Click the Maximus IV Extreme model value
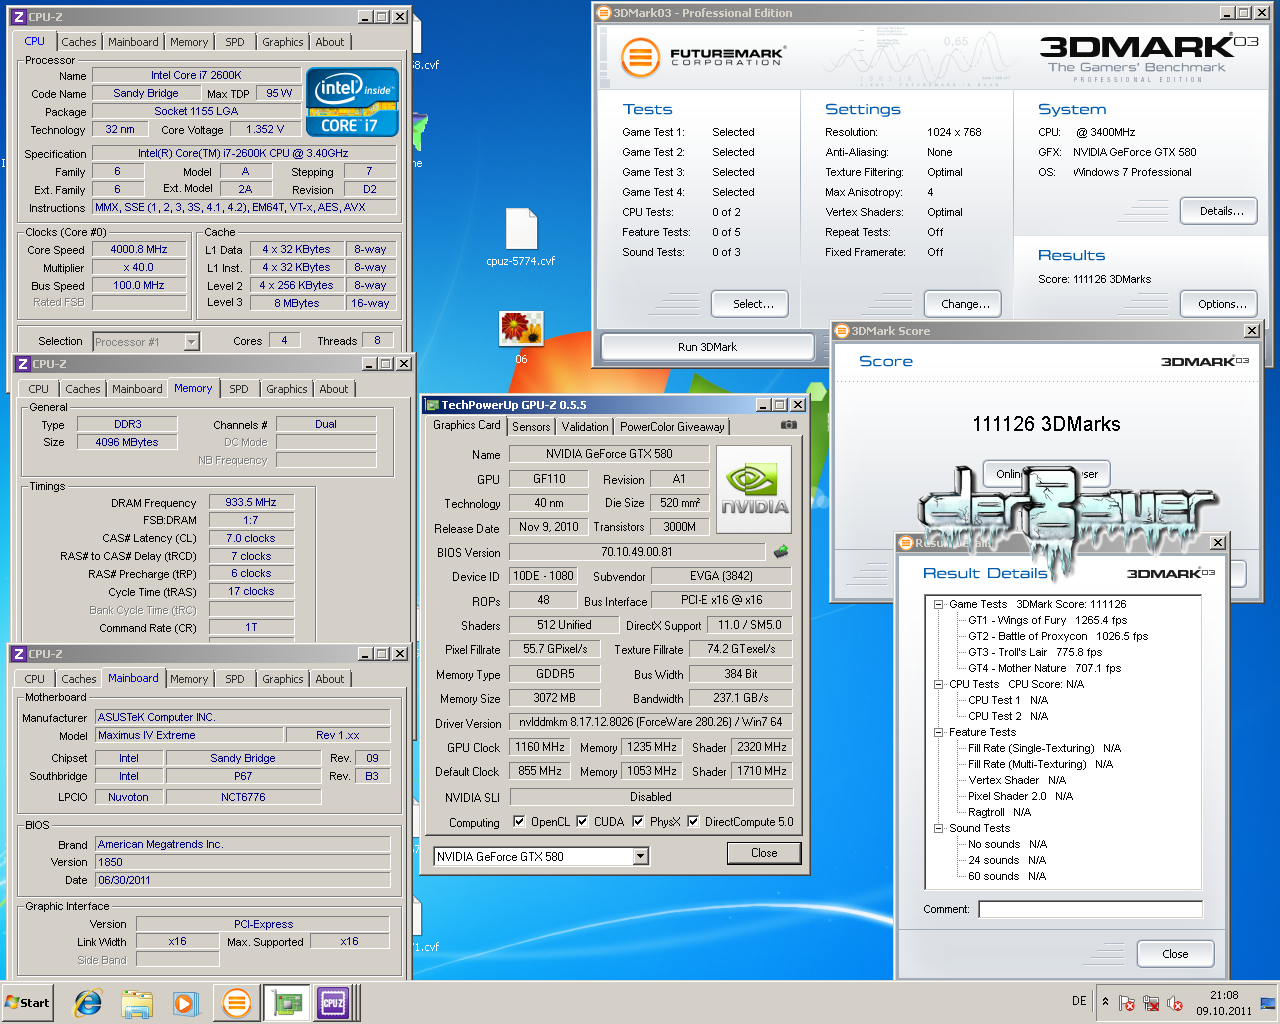 point(189,735)
